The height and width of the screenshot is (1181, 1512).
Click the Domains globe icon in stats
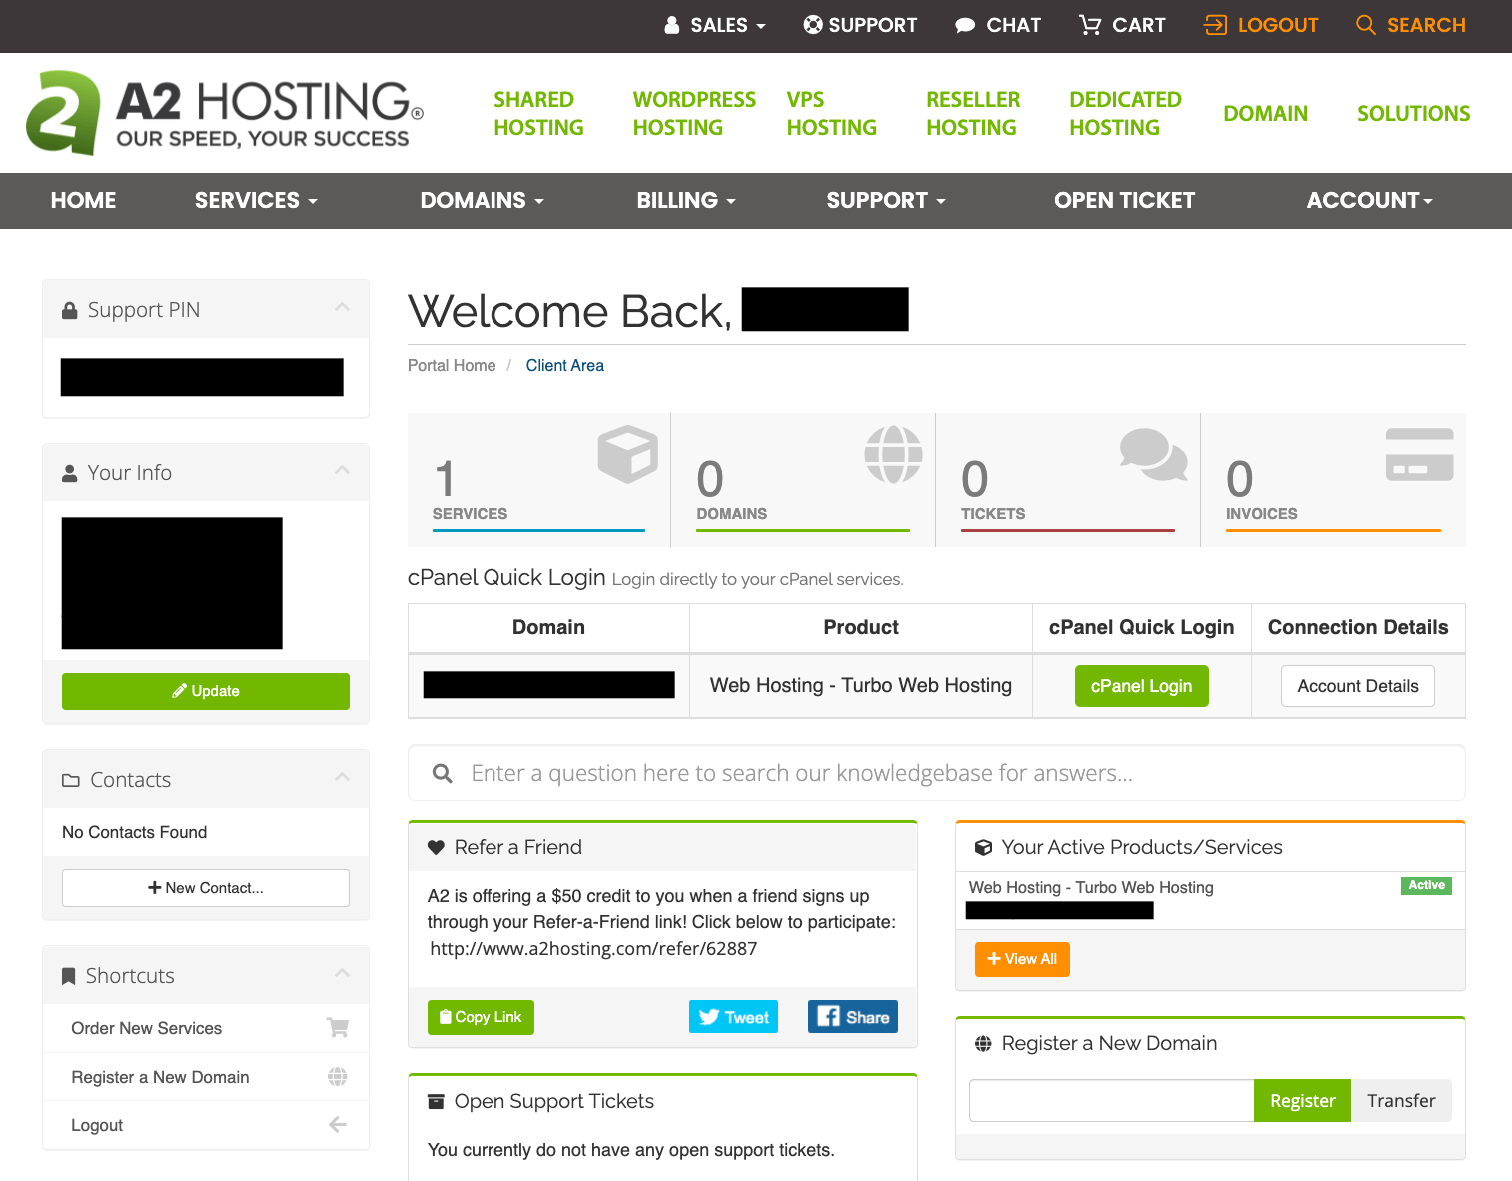pos(893,454)
